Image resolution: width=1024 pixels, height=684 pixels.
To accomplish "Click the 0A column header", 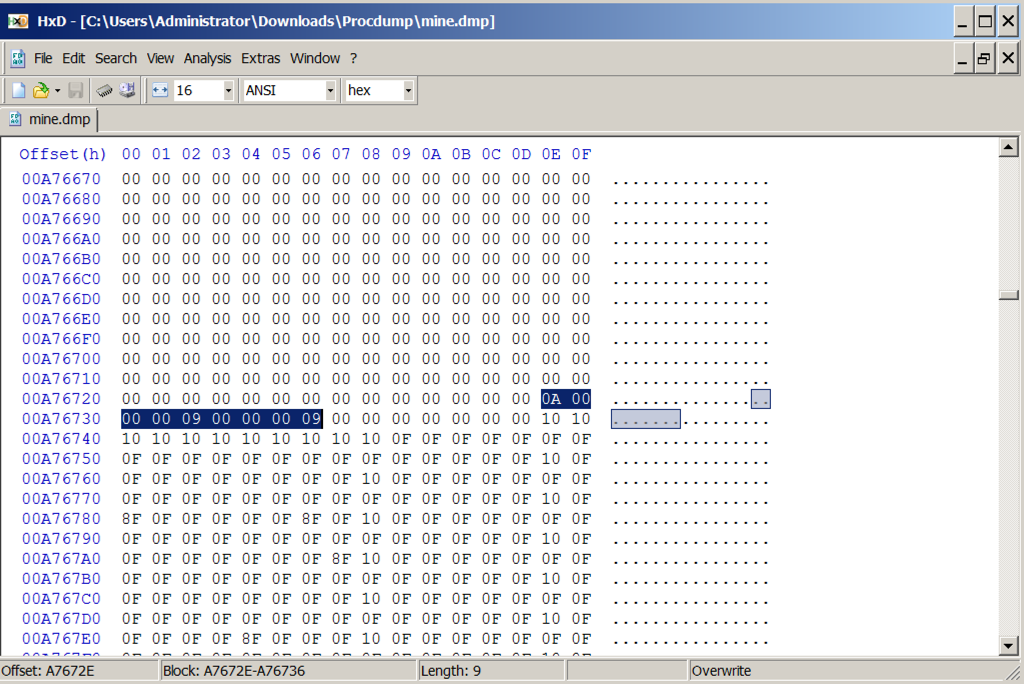I will (x=431, y=154).
